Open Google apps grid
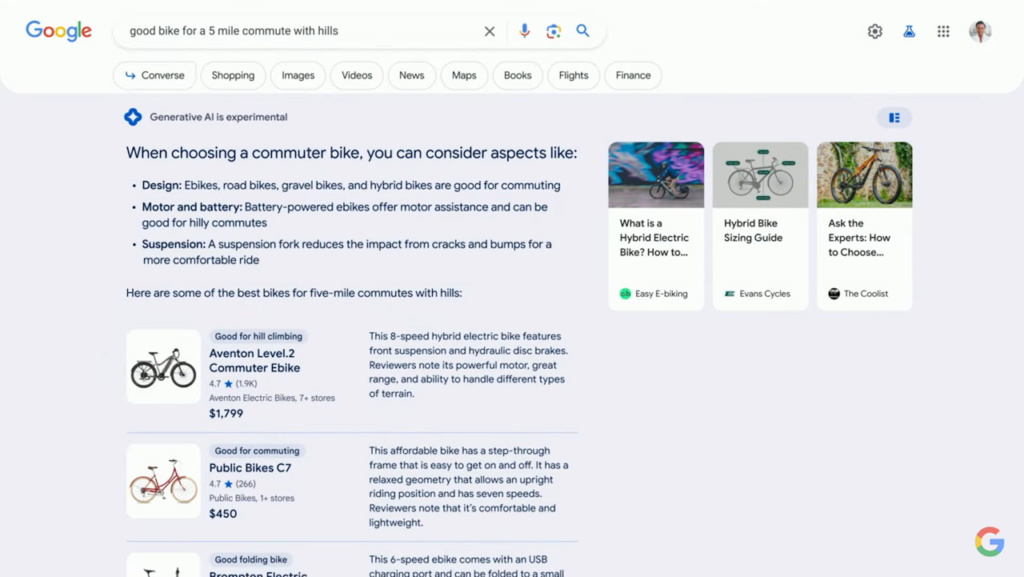Screen dimensions: 1024x577 tap(943, 31)
